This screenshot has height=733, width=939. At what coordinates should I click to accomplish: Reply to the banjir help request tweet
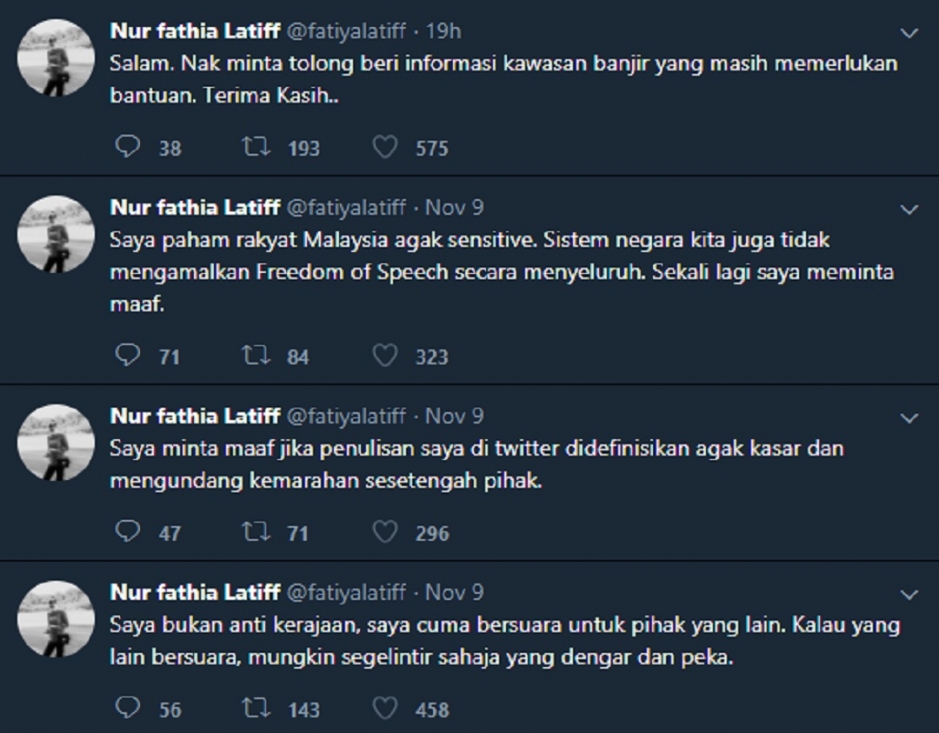coord(127,147)
